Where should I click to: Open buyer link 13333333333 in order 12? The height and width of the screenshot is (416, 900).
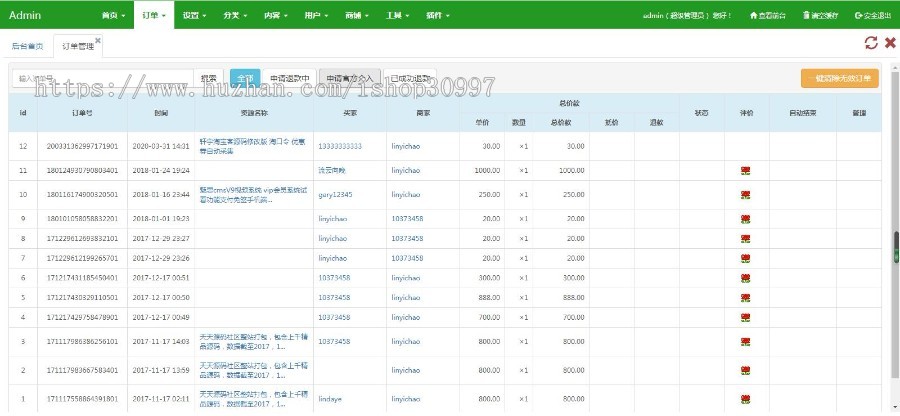pyautogui.click(x=340, y=146)
